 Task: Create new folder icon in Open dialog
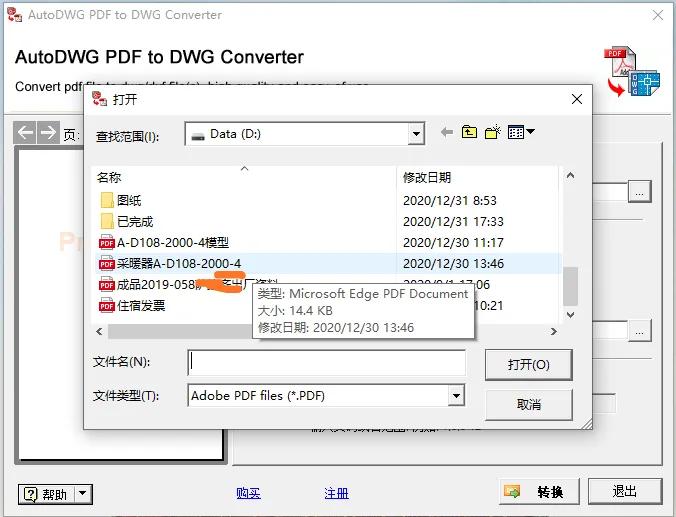[x=493, y=132]
